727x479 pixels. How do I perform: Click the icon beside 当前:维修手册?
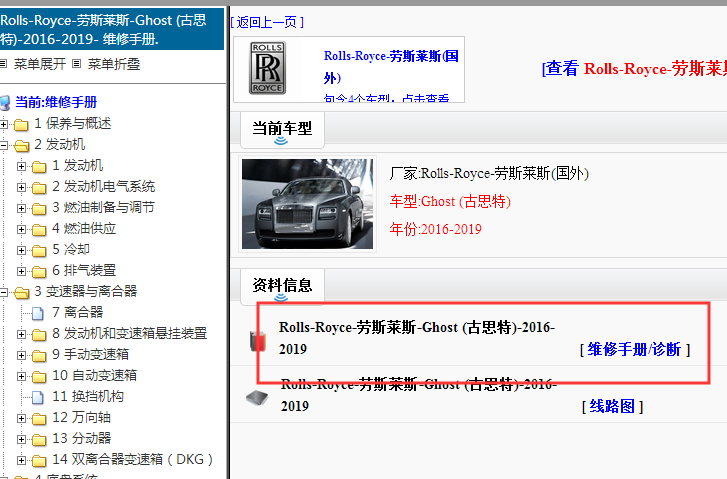point(5,102)
